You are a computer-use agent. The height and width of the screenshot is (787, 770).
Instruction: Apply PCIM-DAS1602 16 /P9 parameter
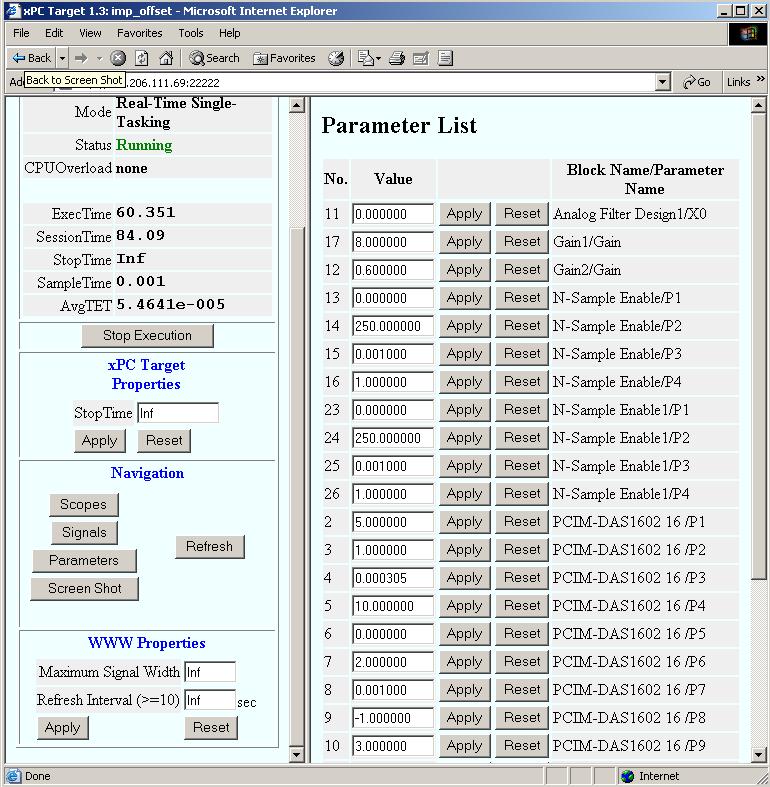click(x=465, y=746)
